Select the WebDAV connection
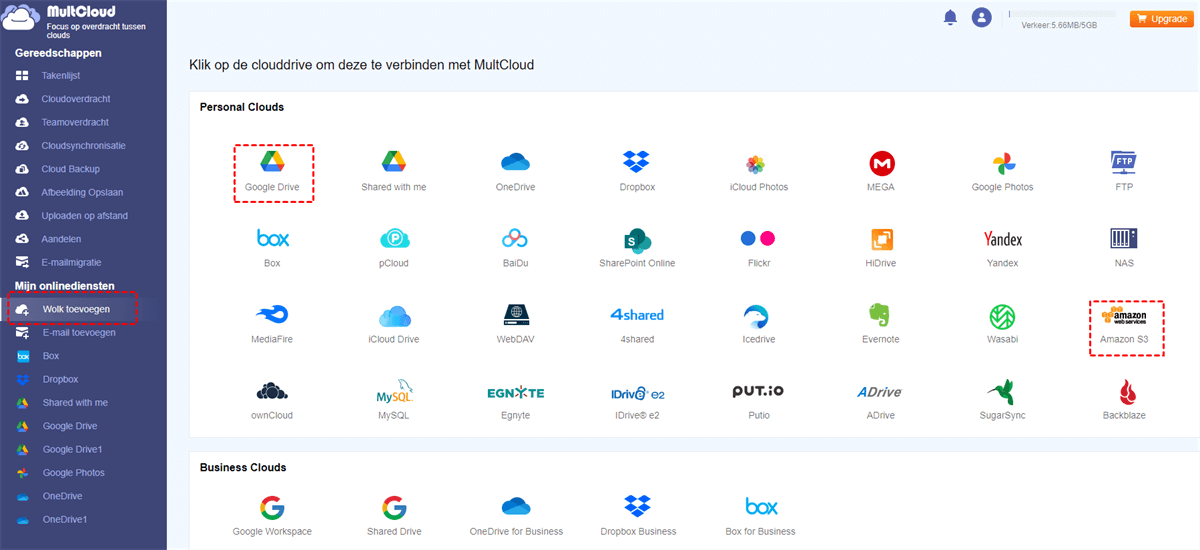This screenshot has width=1200, height=550. [516, 325]
